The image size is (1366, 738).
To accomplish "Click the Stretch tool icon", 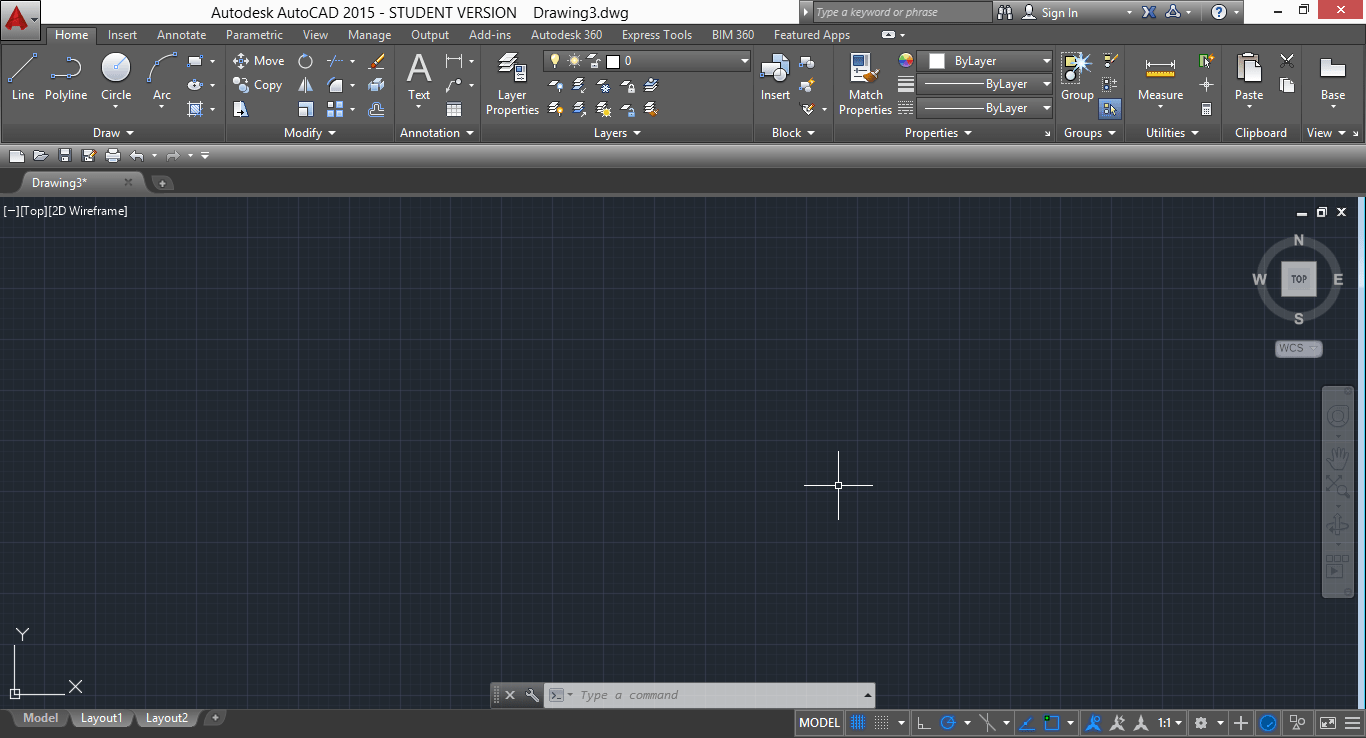I will (241, 109).
